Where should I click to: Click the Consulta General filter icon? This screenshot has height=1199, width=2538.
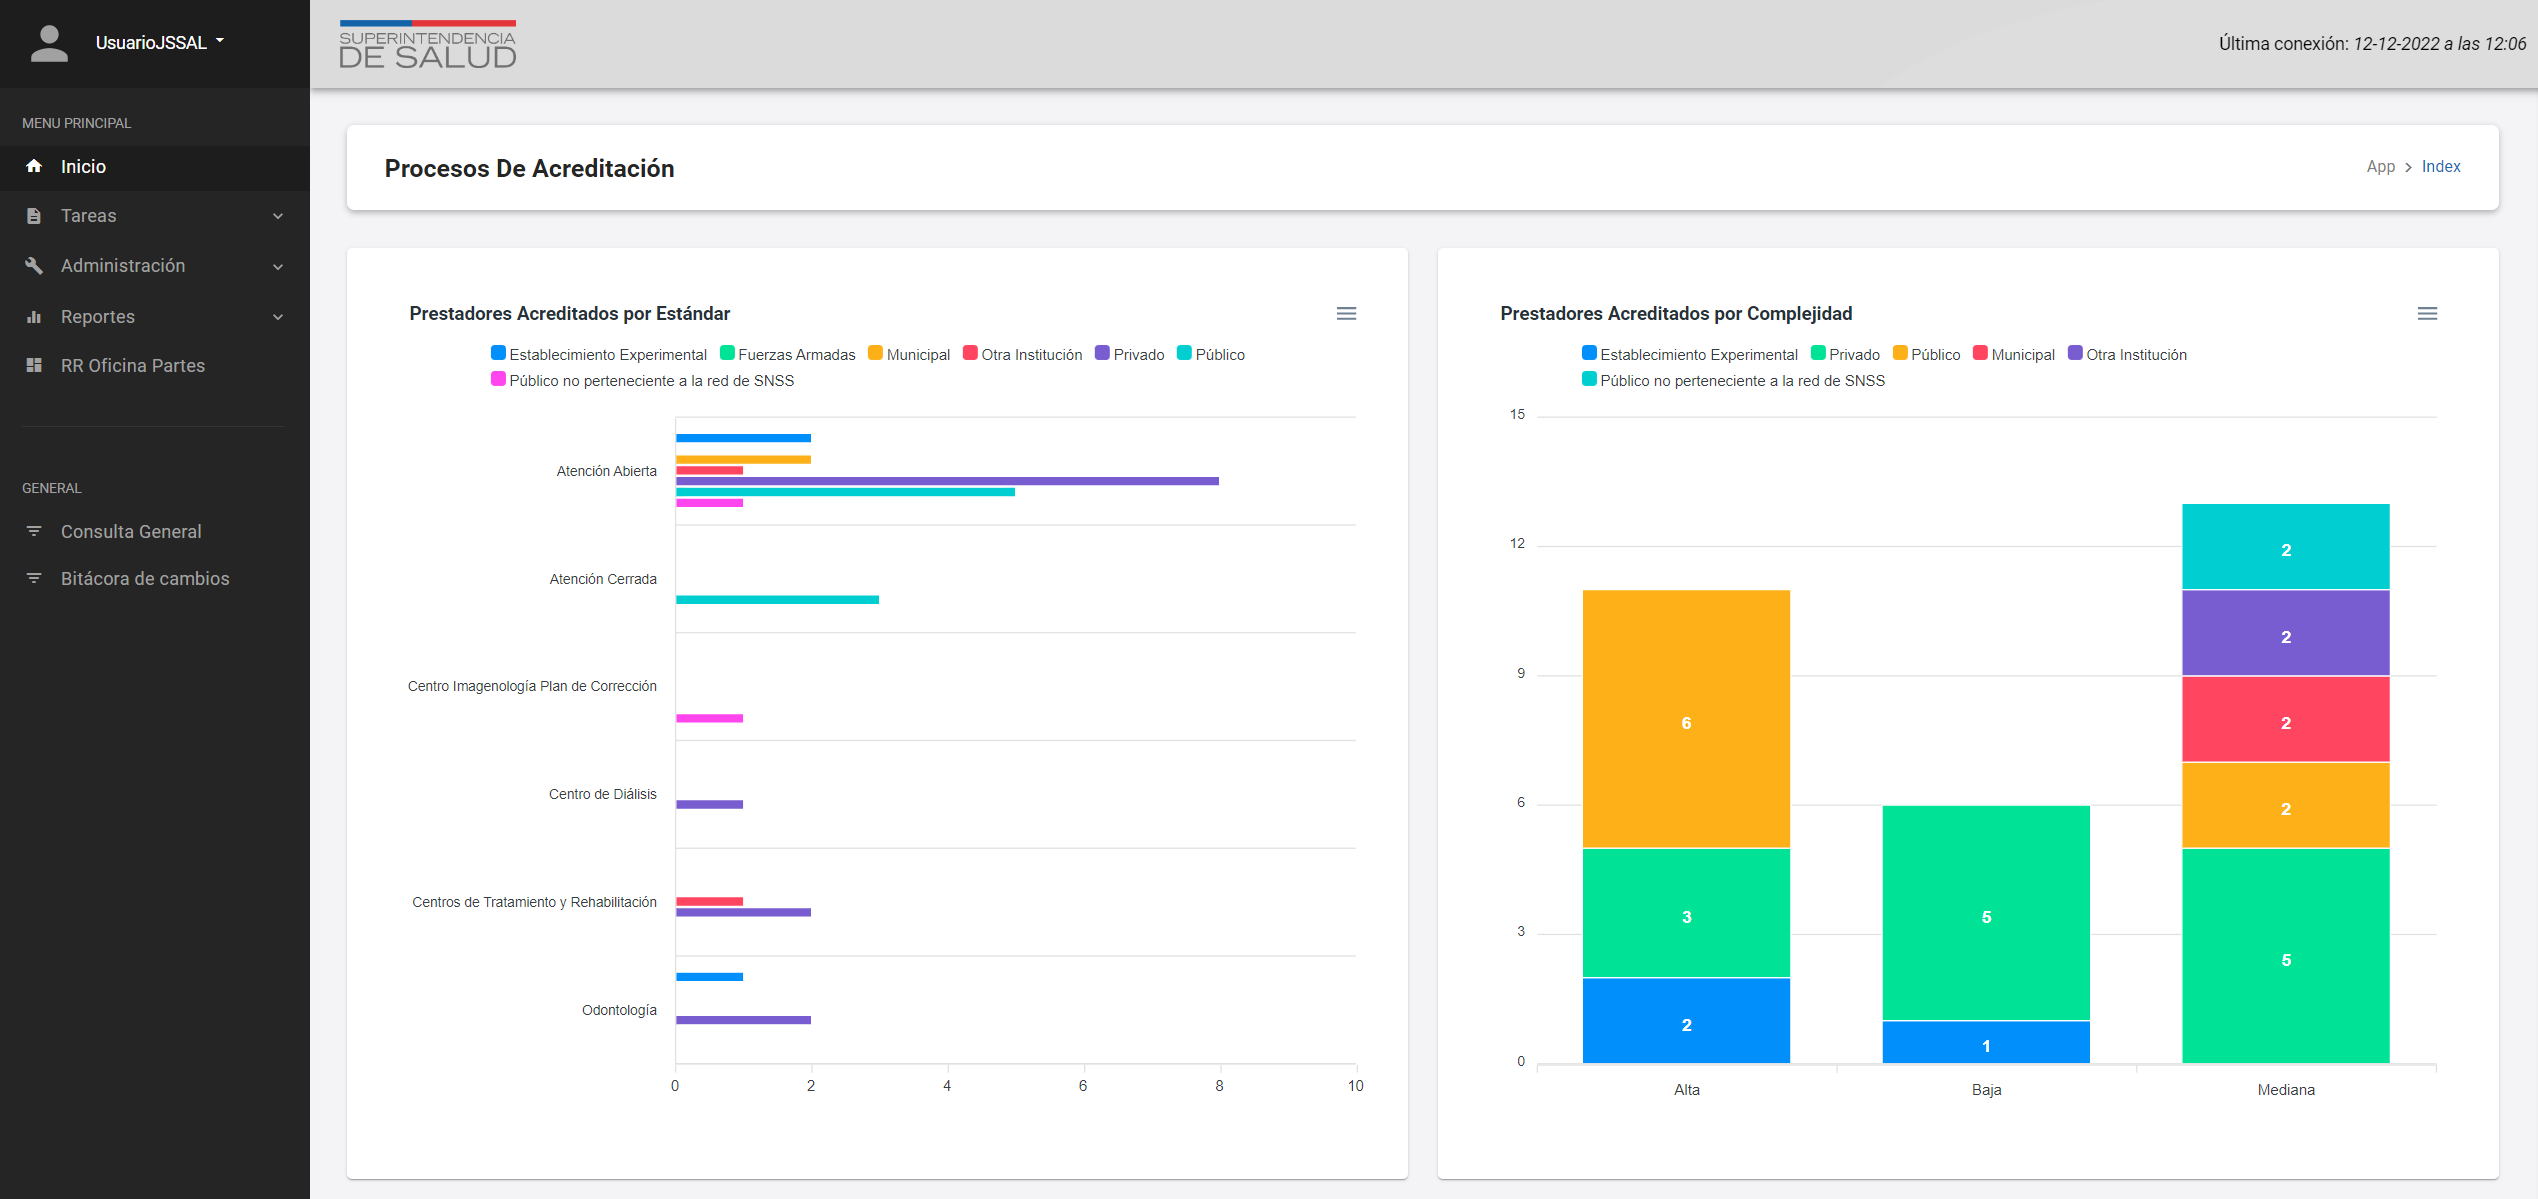pos(34,531)
